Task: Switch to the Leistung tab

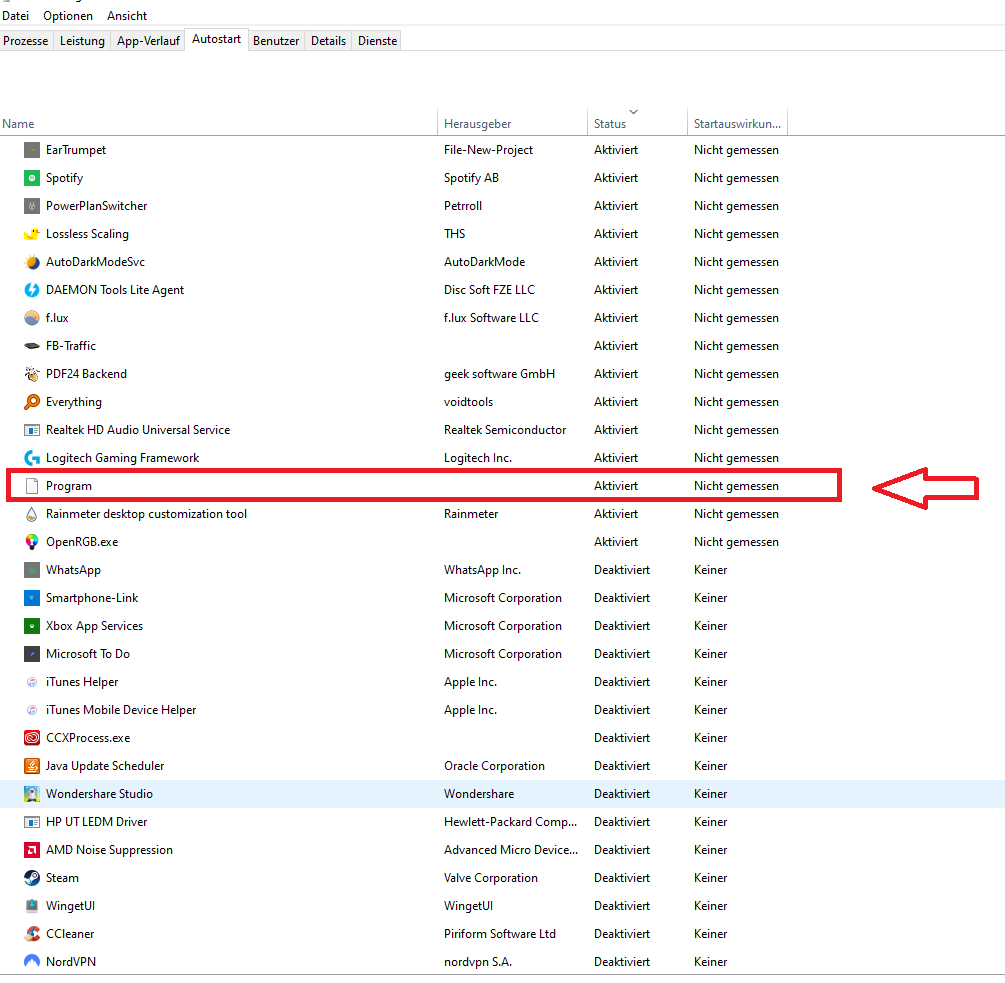Action: coord(82,40)
